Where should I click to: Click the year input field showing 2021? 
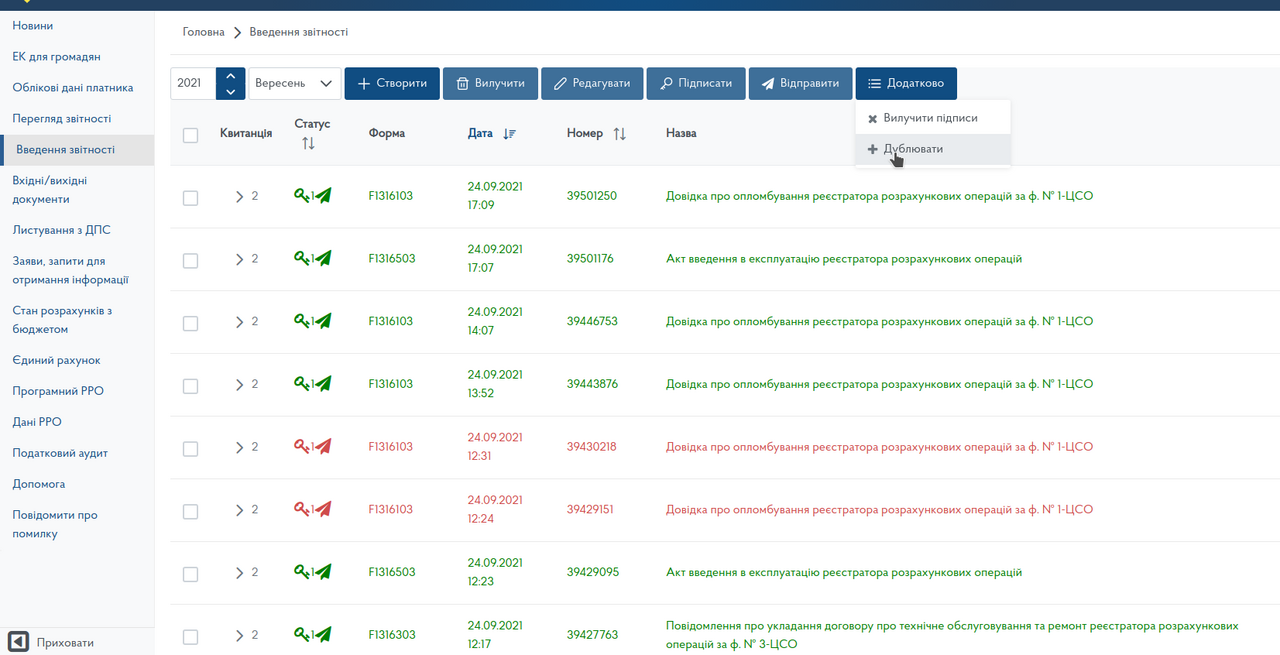click(192, 84)
